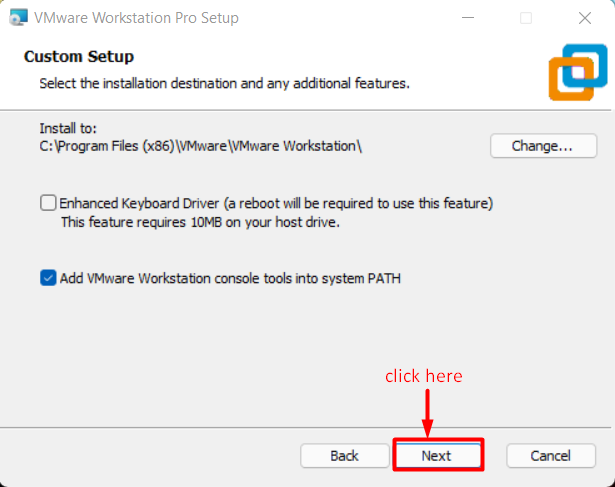Click the "requires 10MB" feature note

point(200,222)
